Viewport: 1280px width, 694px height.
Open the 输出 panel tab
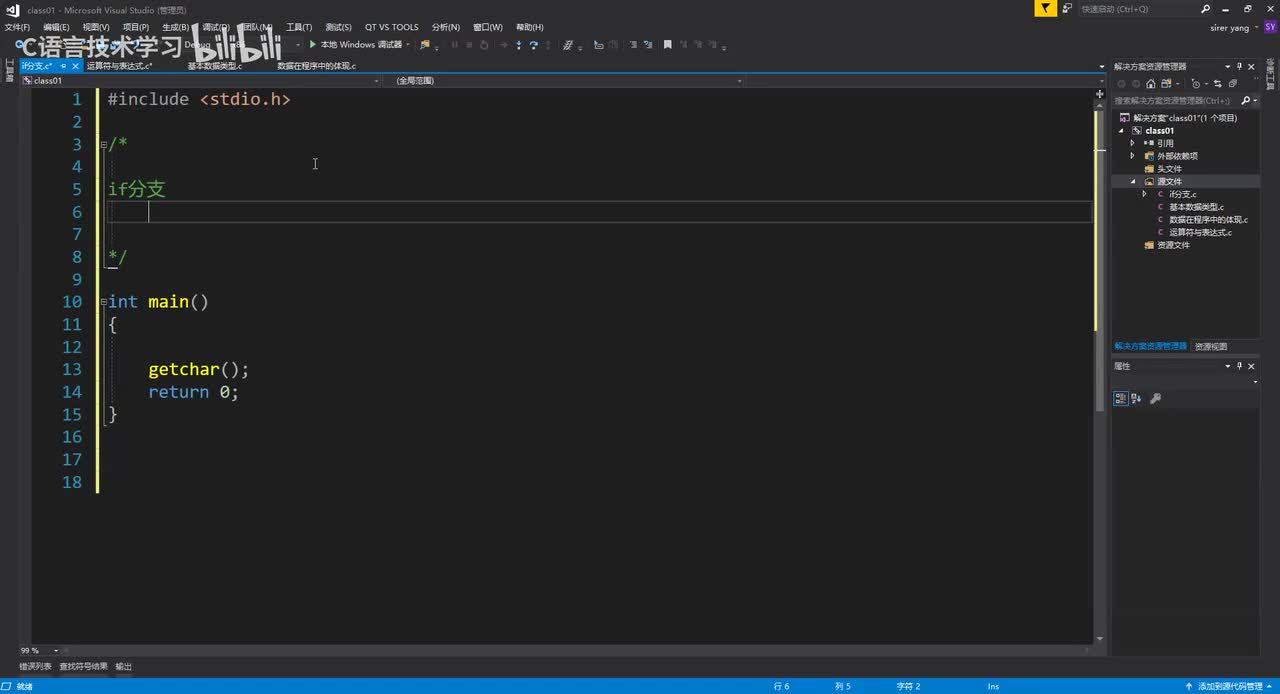[123, 666]
